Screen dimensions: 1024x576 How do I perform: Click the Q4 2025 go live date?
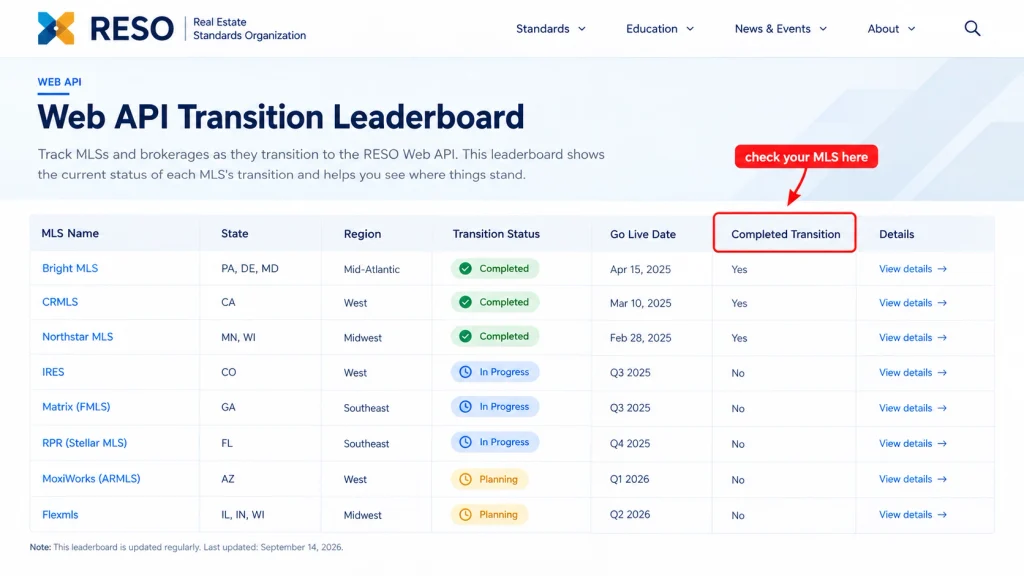coord(630,443)
